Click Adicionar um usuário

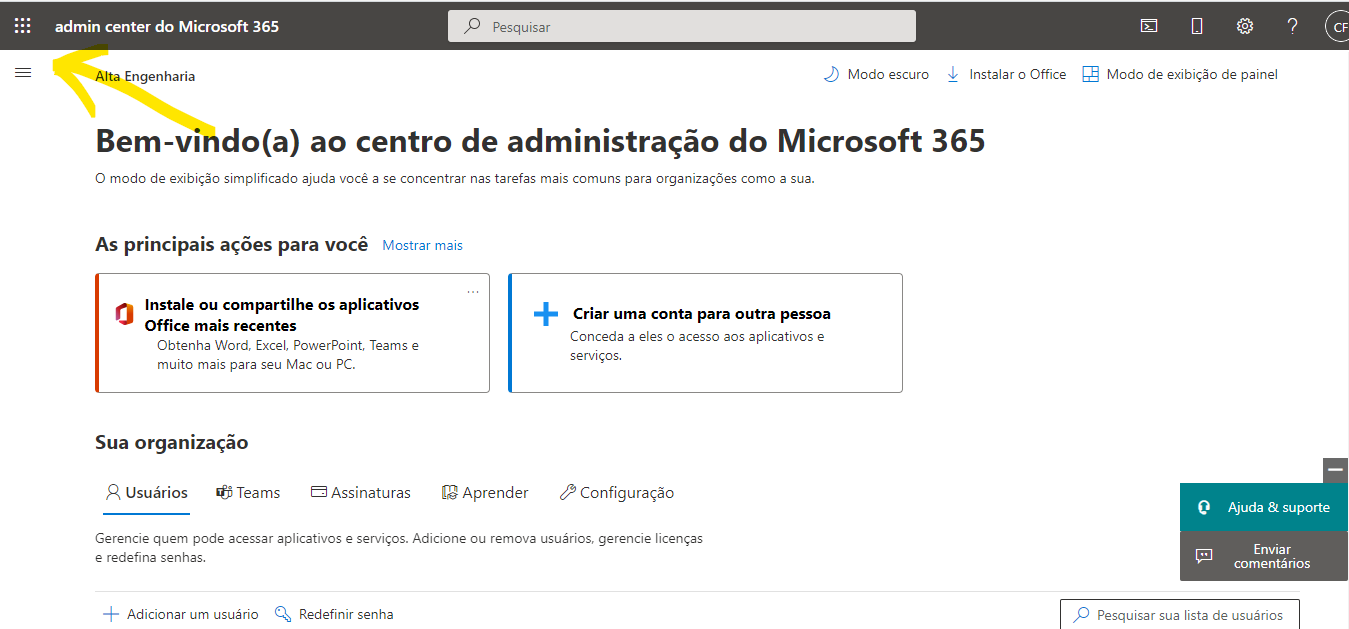(181, 614)
